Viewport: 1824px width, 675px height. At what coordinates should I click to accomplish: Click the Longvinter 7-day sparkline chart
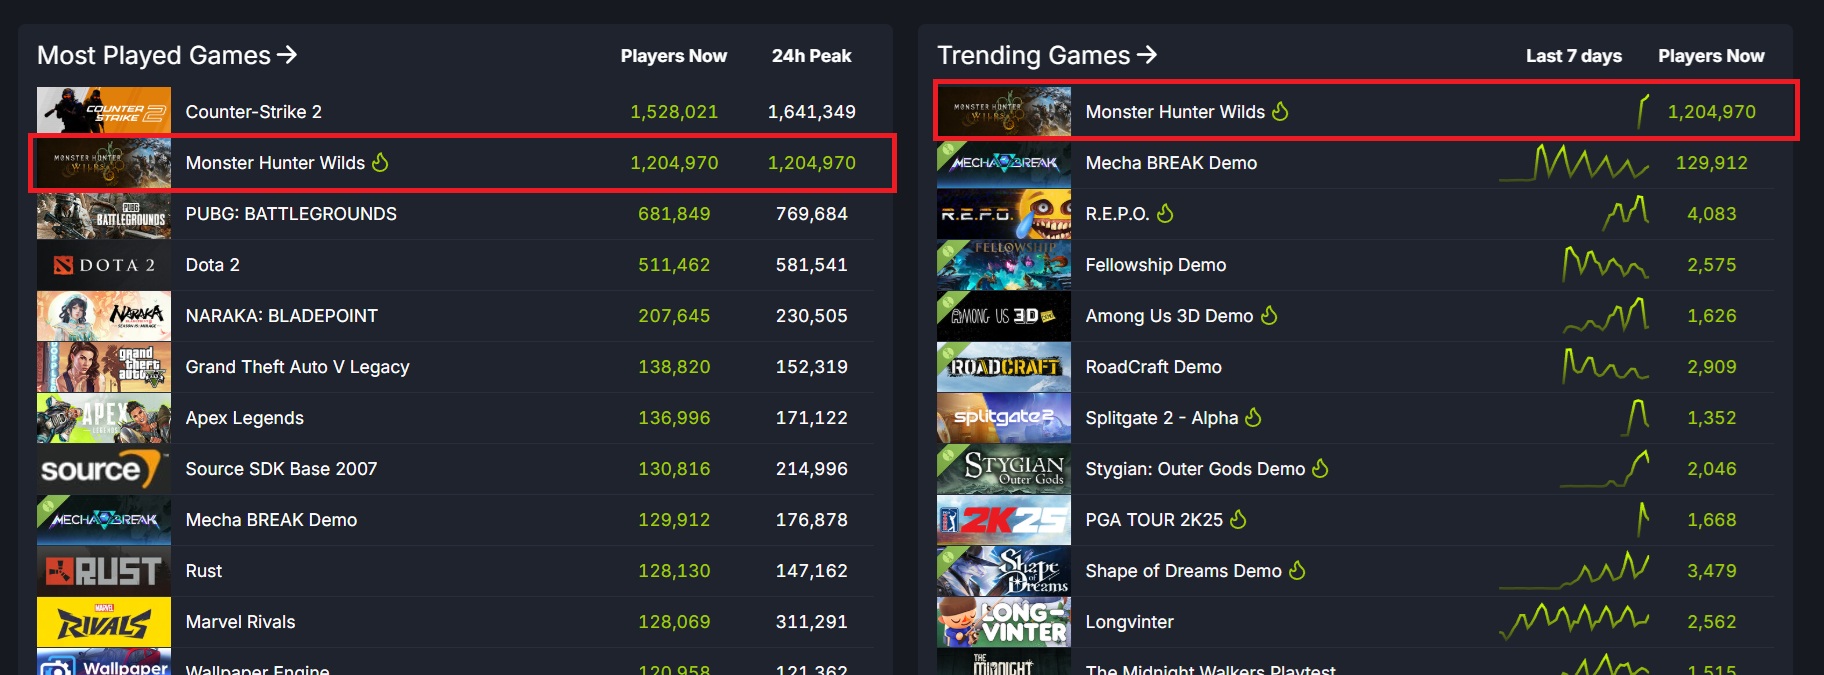(1574, 621)
